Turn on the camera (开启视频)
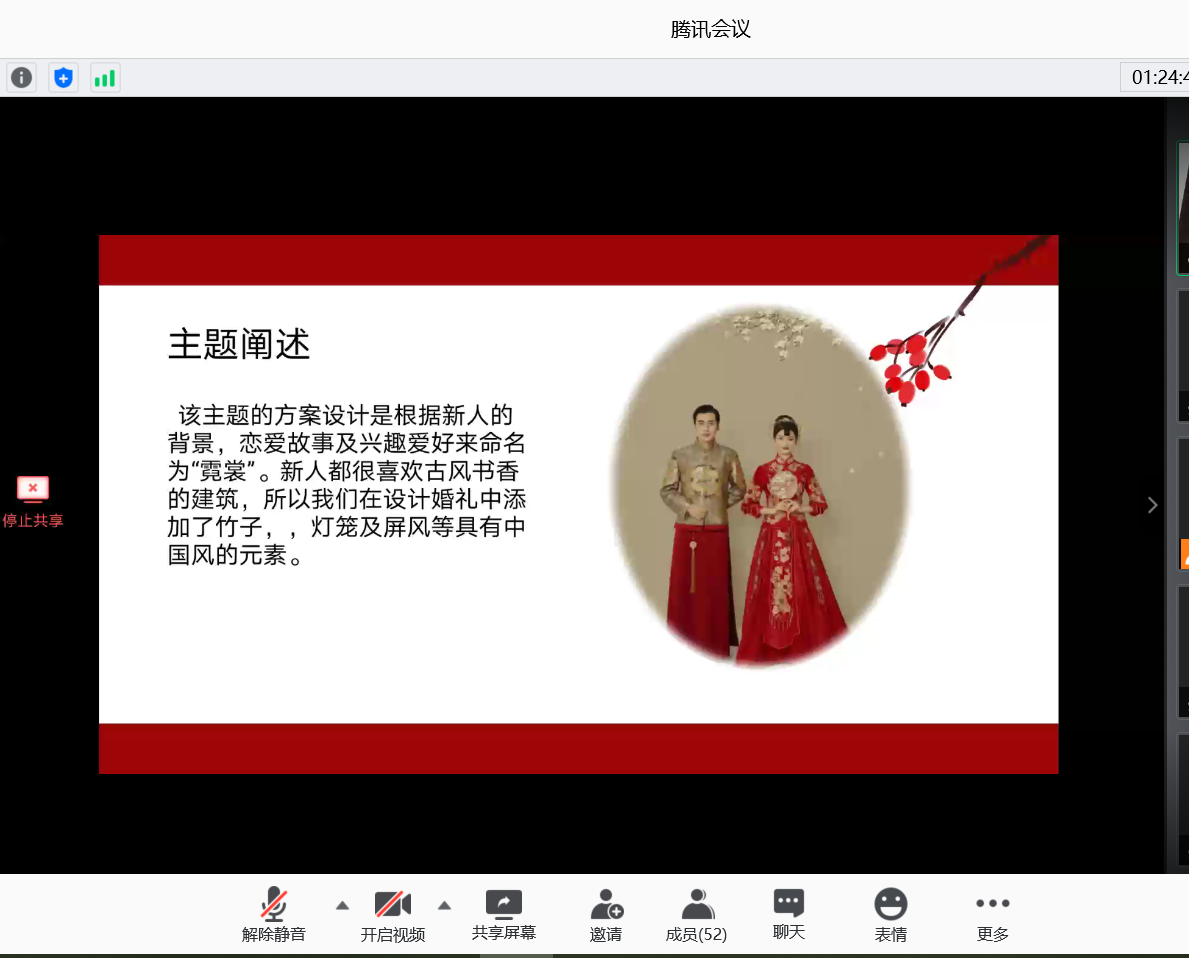 (393, 914)
